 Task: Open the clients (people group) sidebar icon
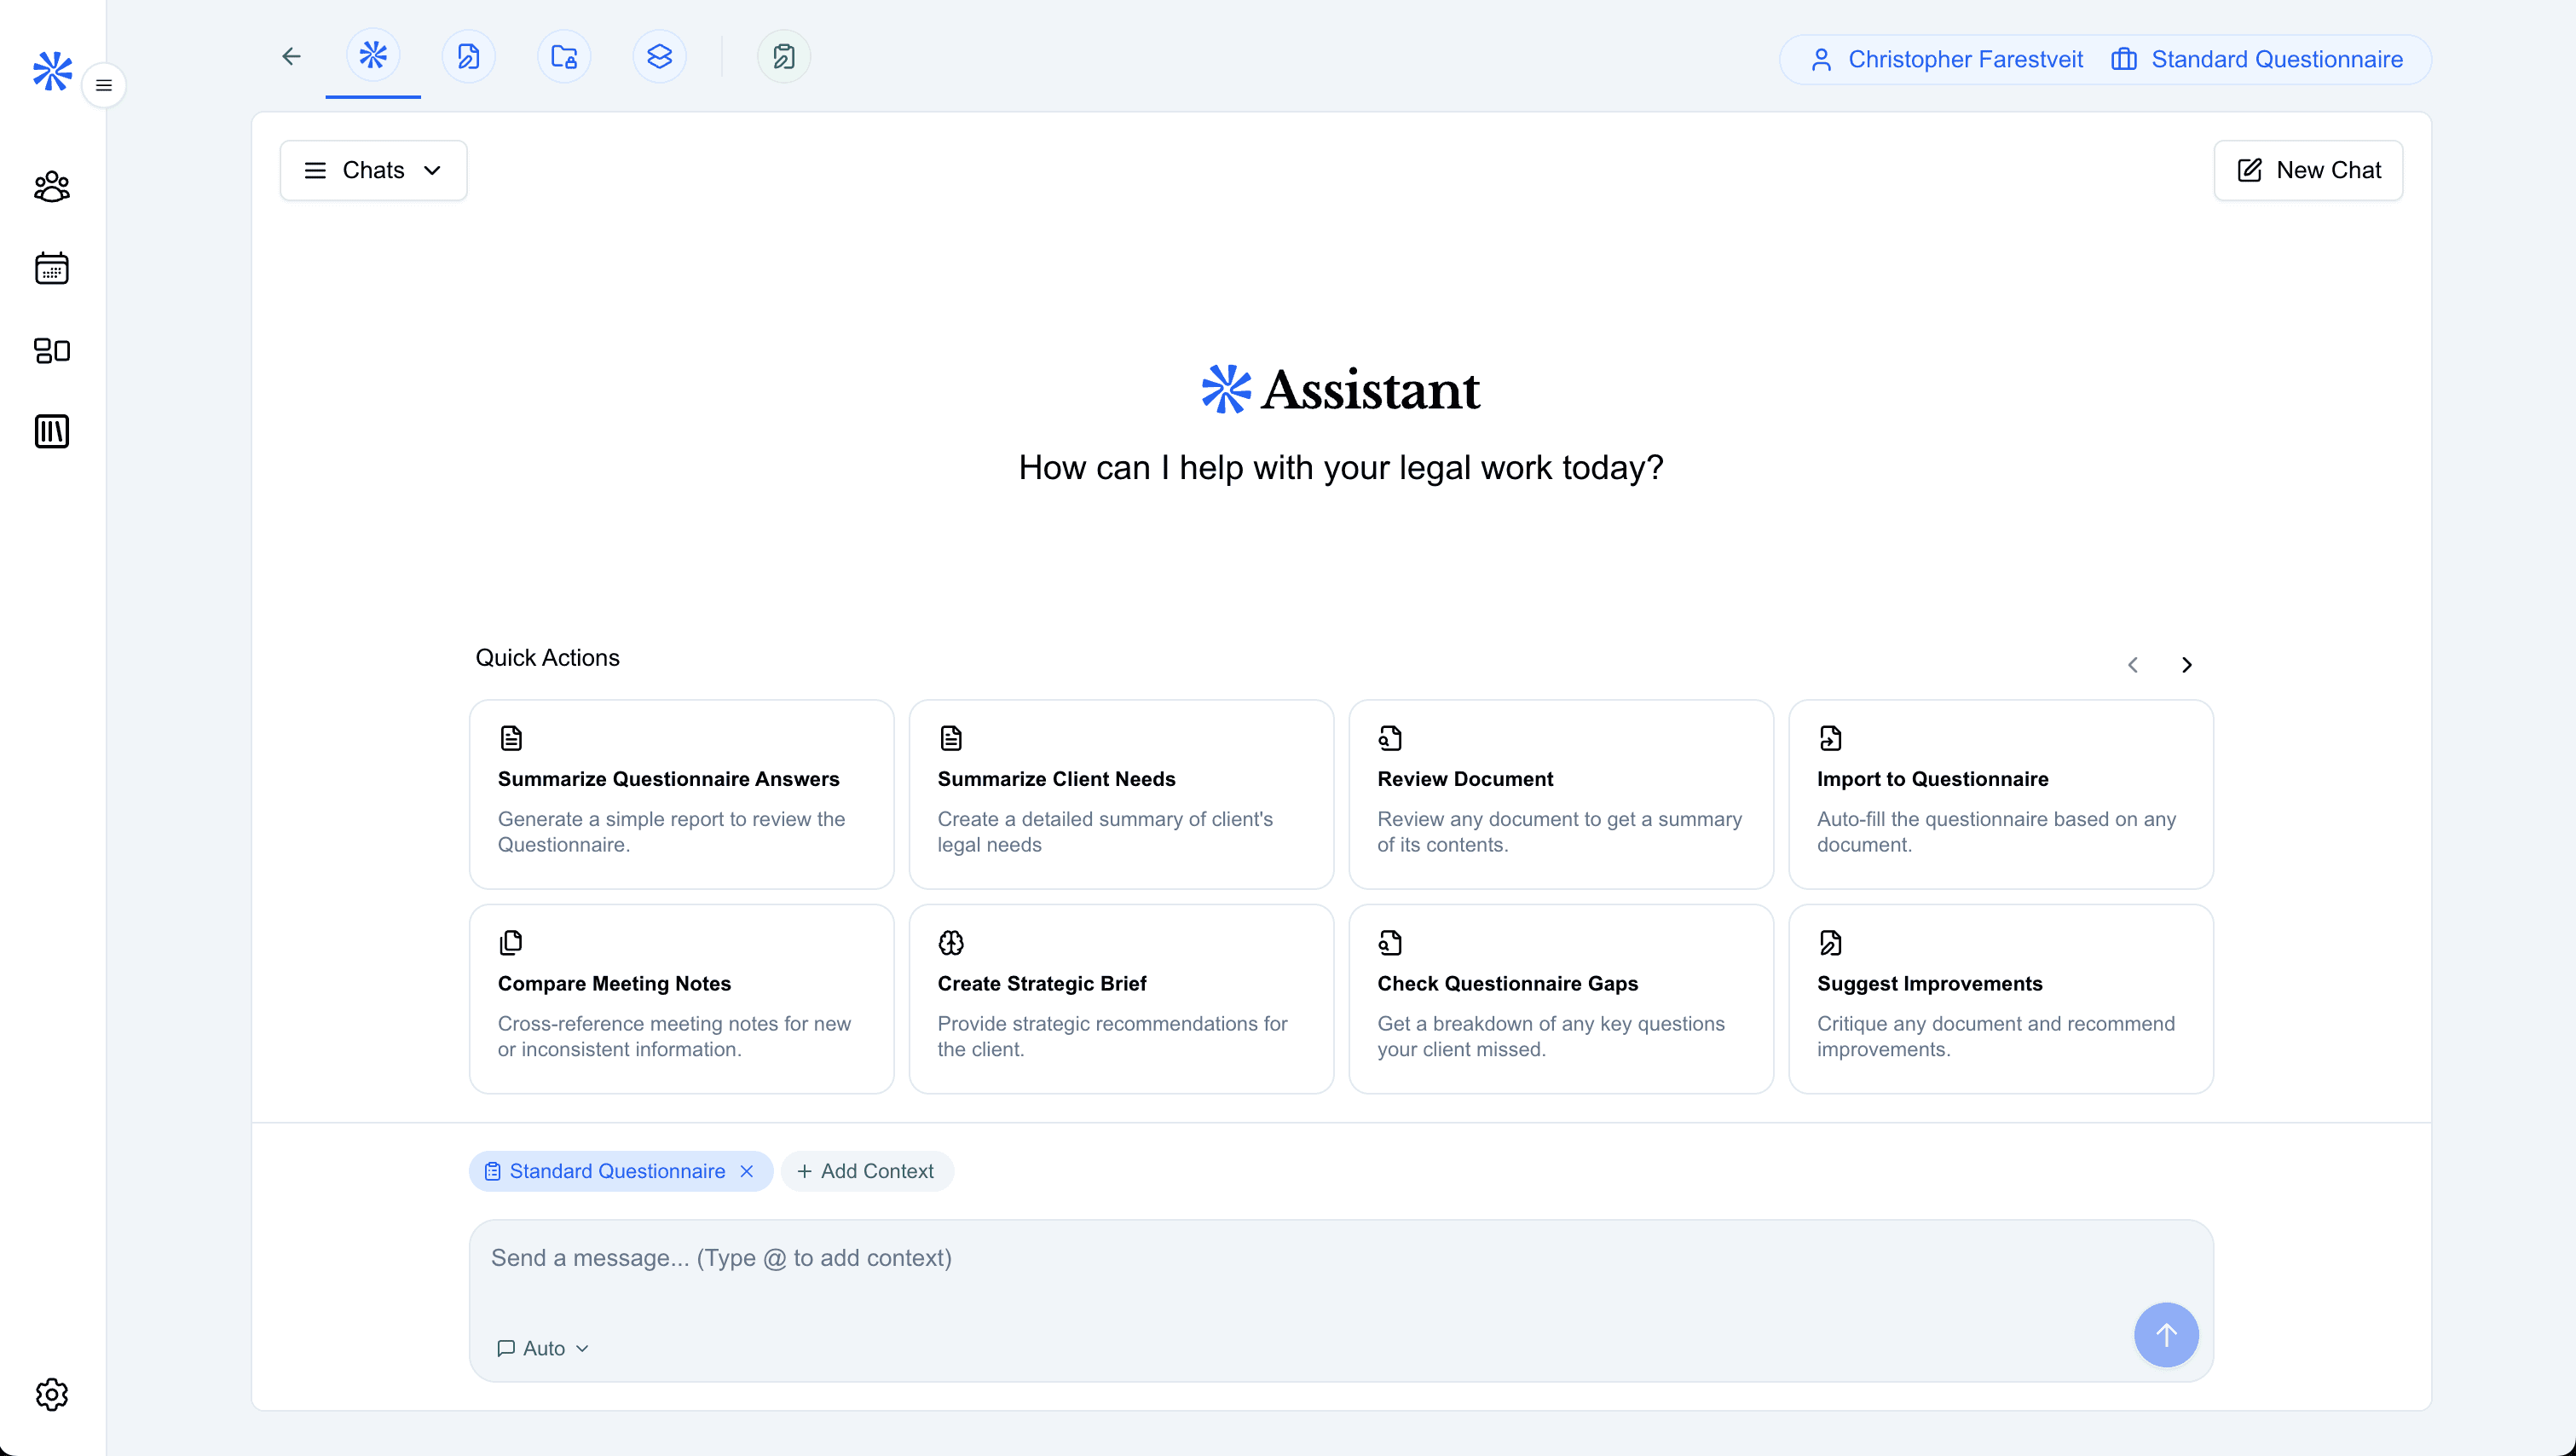tap(51, 186)
